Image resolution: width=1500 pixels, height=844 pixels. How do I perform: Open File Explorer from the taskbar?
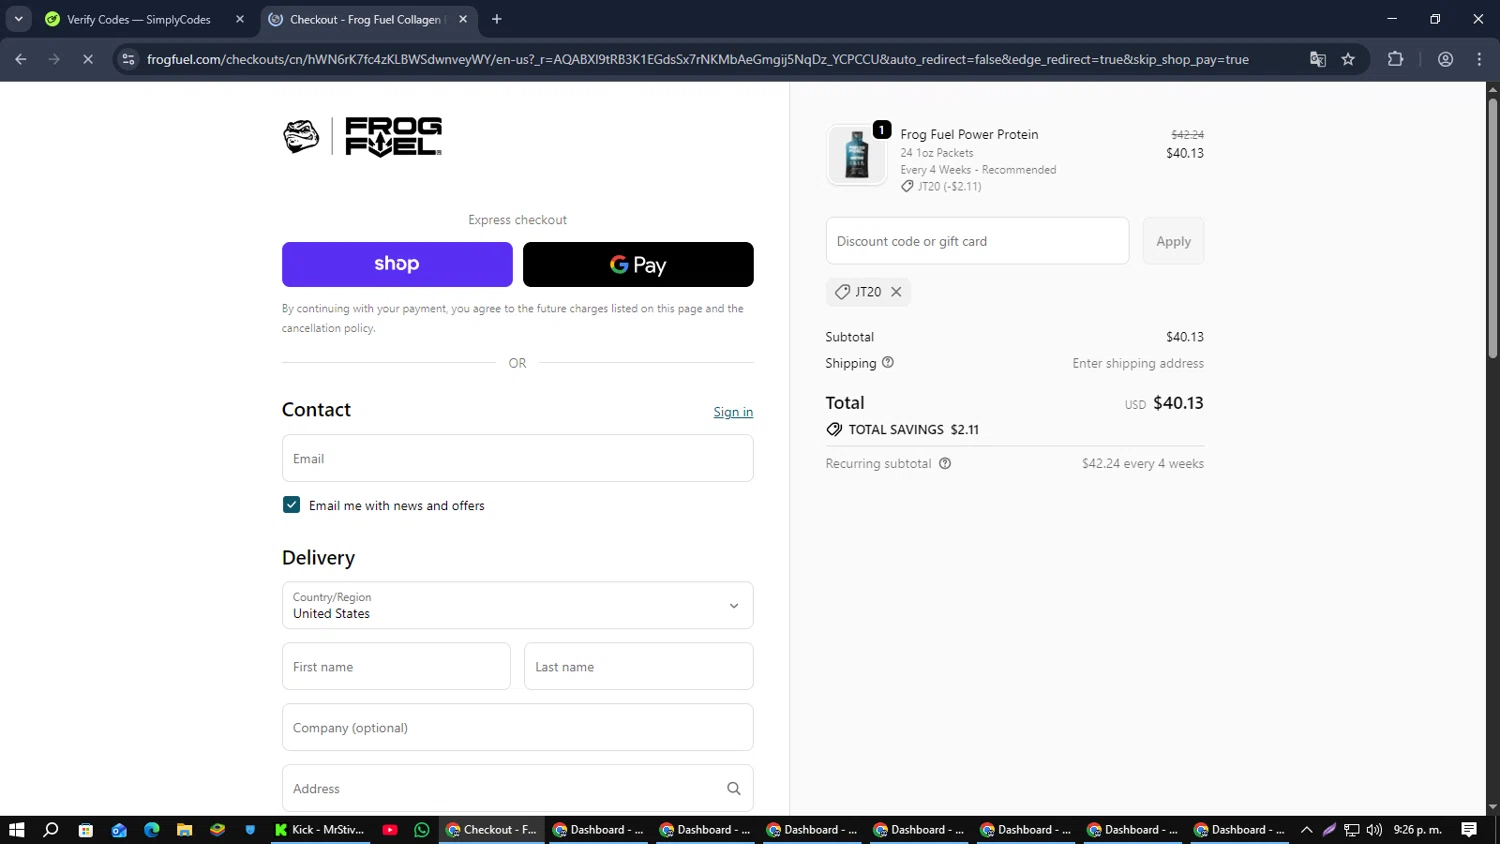pos(184,829)
